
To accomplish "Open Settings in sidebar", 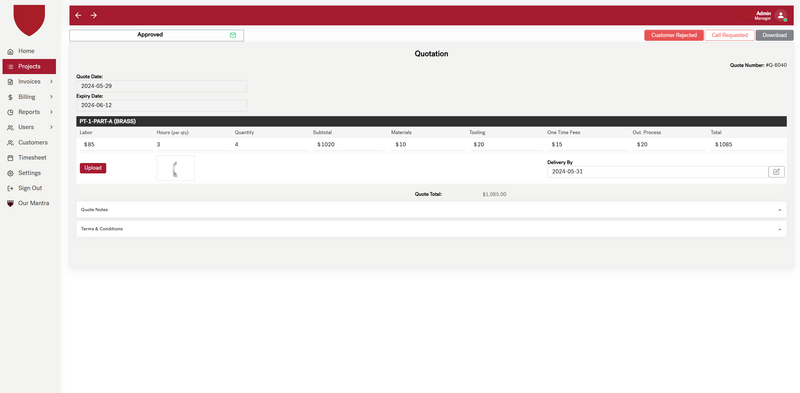I will [29, 173].
